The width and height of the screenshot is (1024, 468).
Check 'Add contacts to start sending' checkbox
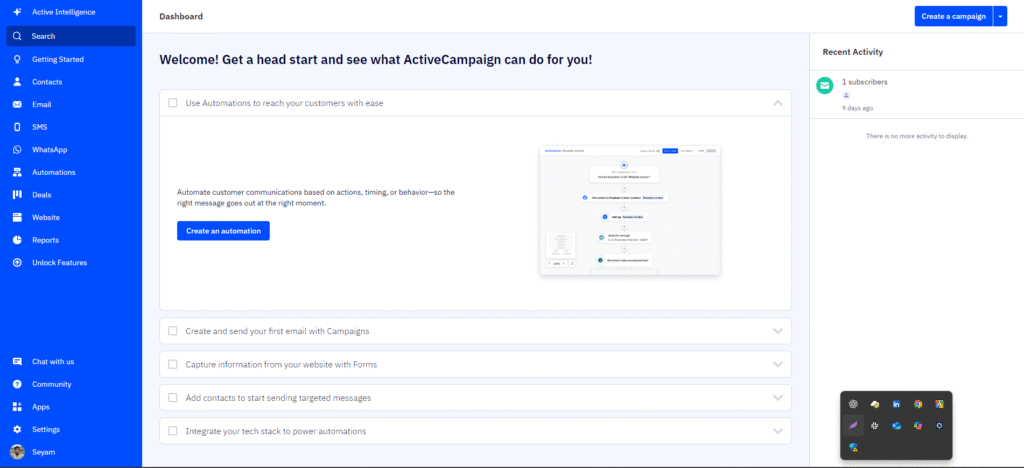coord(173,398)
